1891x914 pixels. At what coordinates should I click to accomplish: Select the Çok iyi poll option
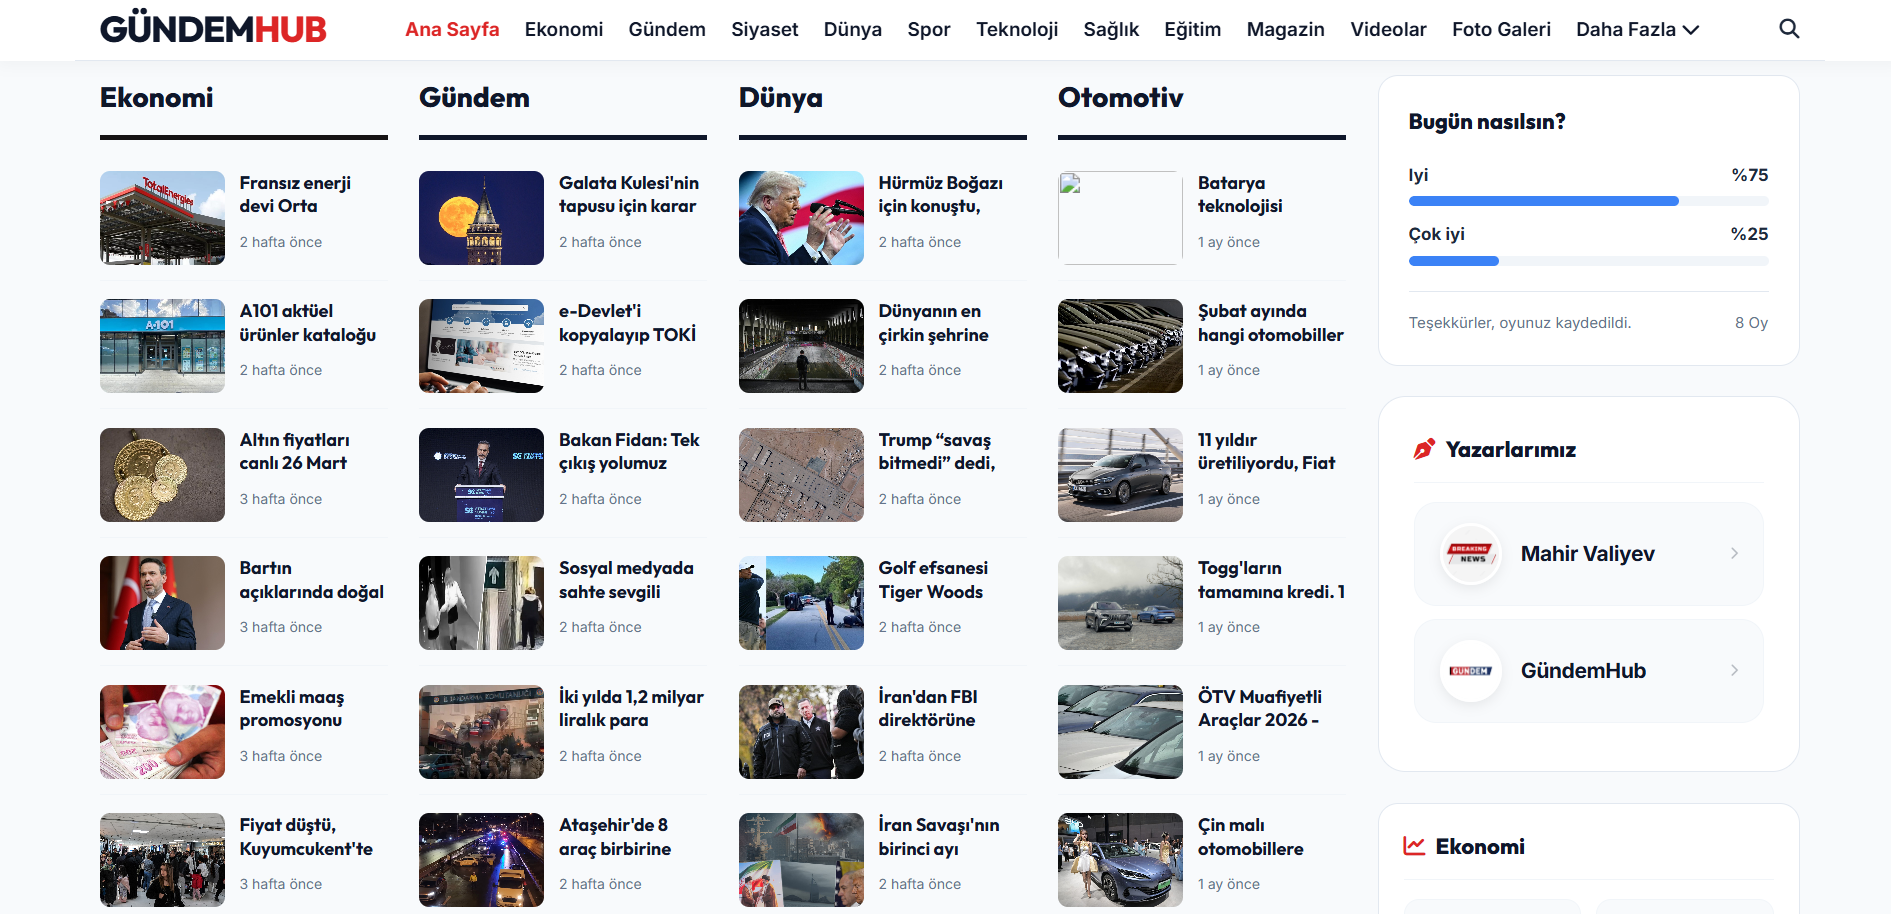(1436, 234)
